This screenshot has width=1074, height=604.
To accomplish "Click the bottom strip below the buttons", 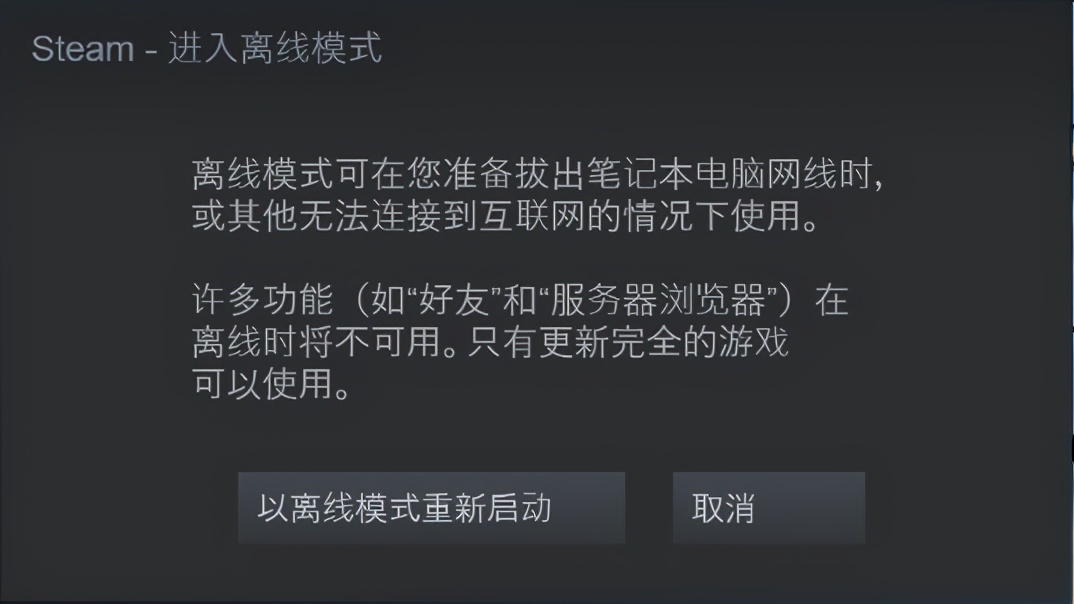I will (537, 580).
